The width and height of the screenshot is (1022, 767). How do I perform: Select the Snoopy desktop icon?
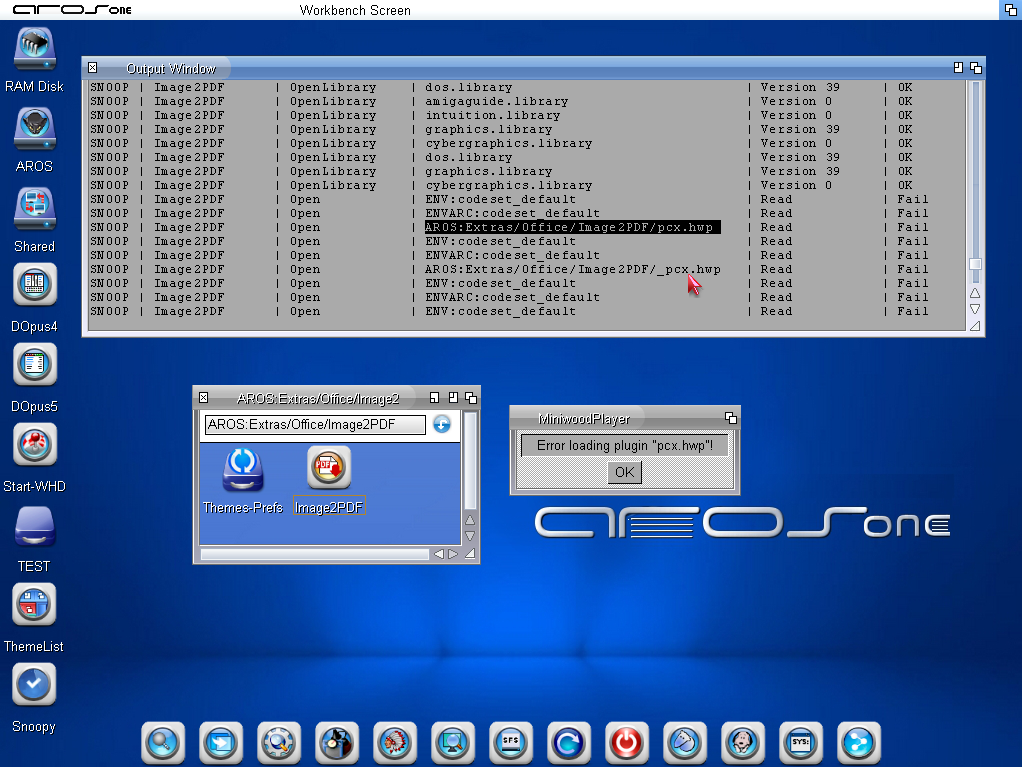click(x=34, y=685)
